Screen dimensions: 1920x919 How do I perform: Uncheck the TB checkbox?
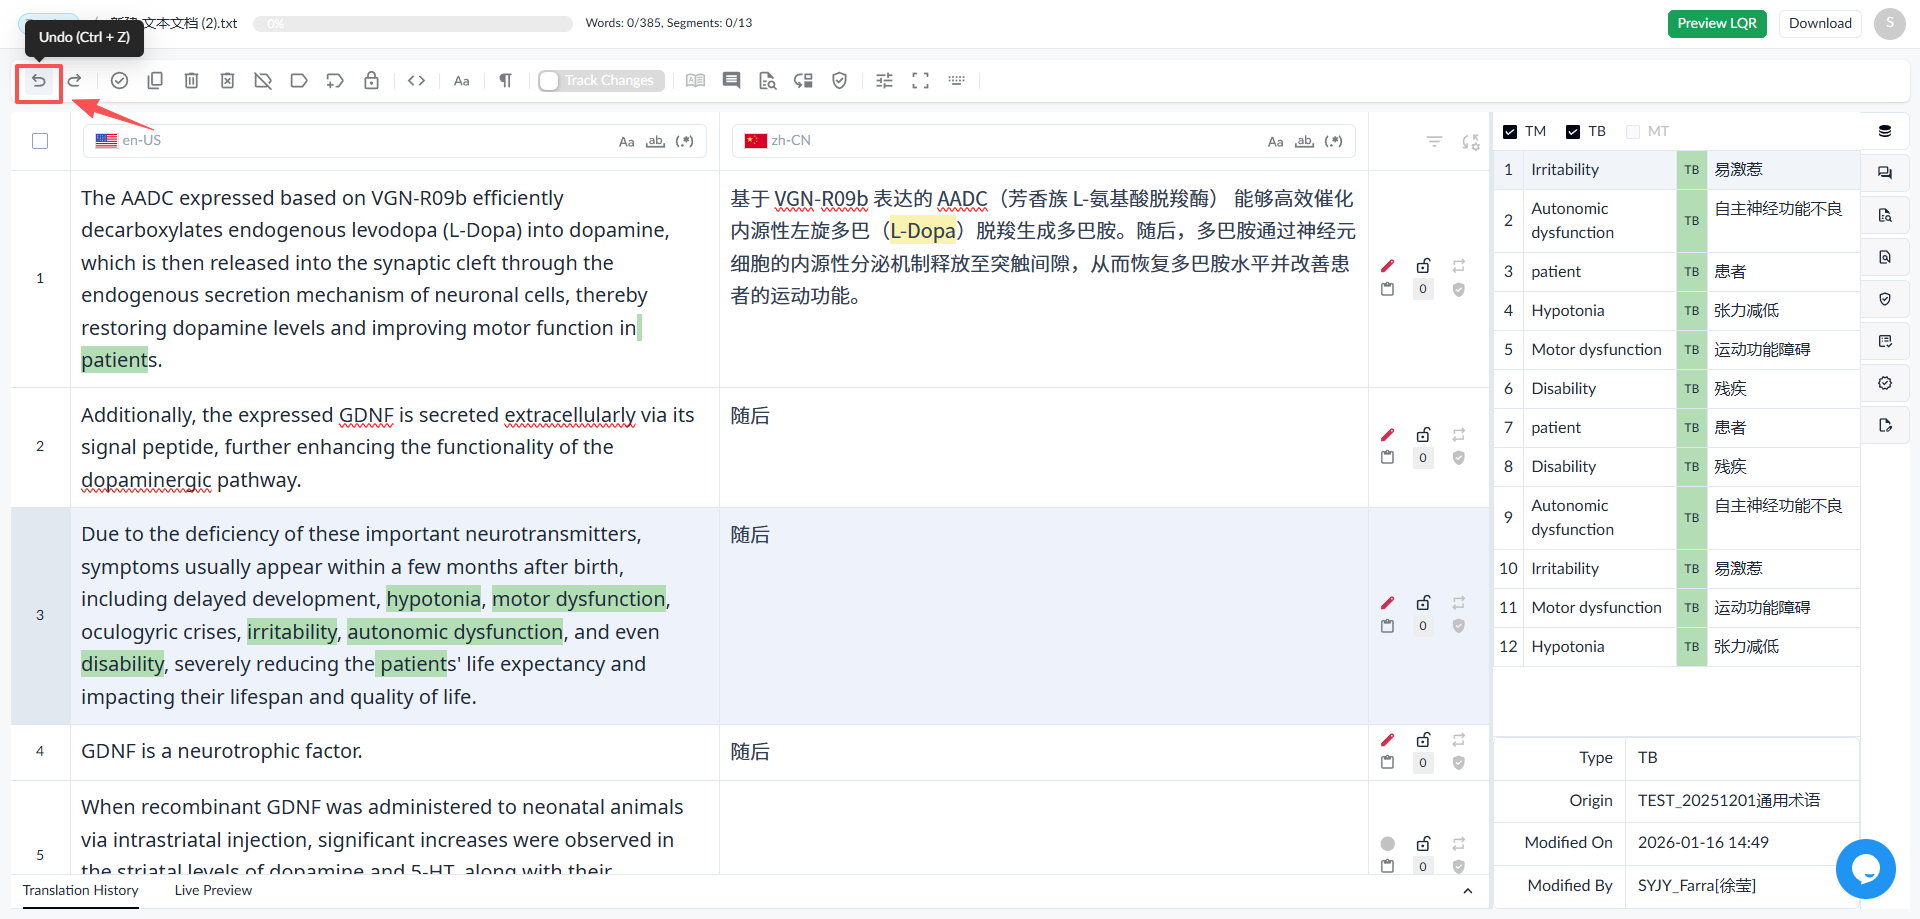point(1573,132)
